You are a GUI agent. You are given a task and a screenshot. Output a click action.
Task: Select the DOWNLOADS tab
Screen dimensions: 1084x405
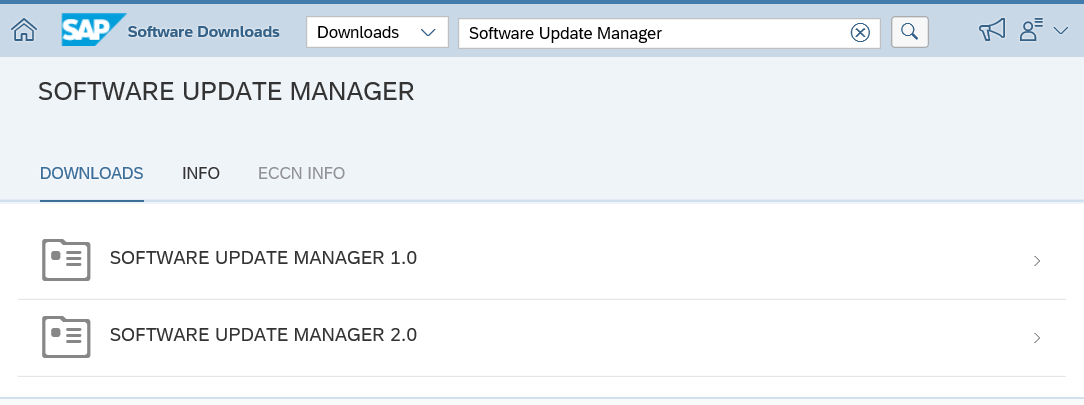[x=92, y=173]
